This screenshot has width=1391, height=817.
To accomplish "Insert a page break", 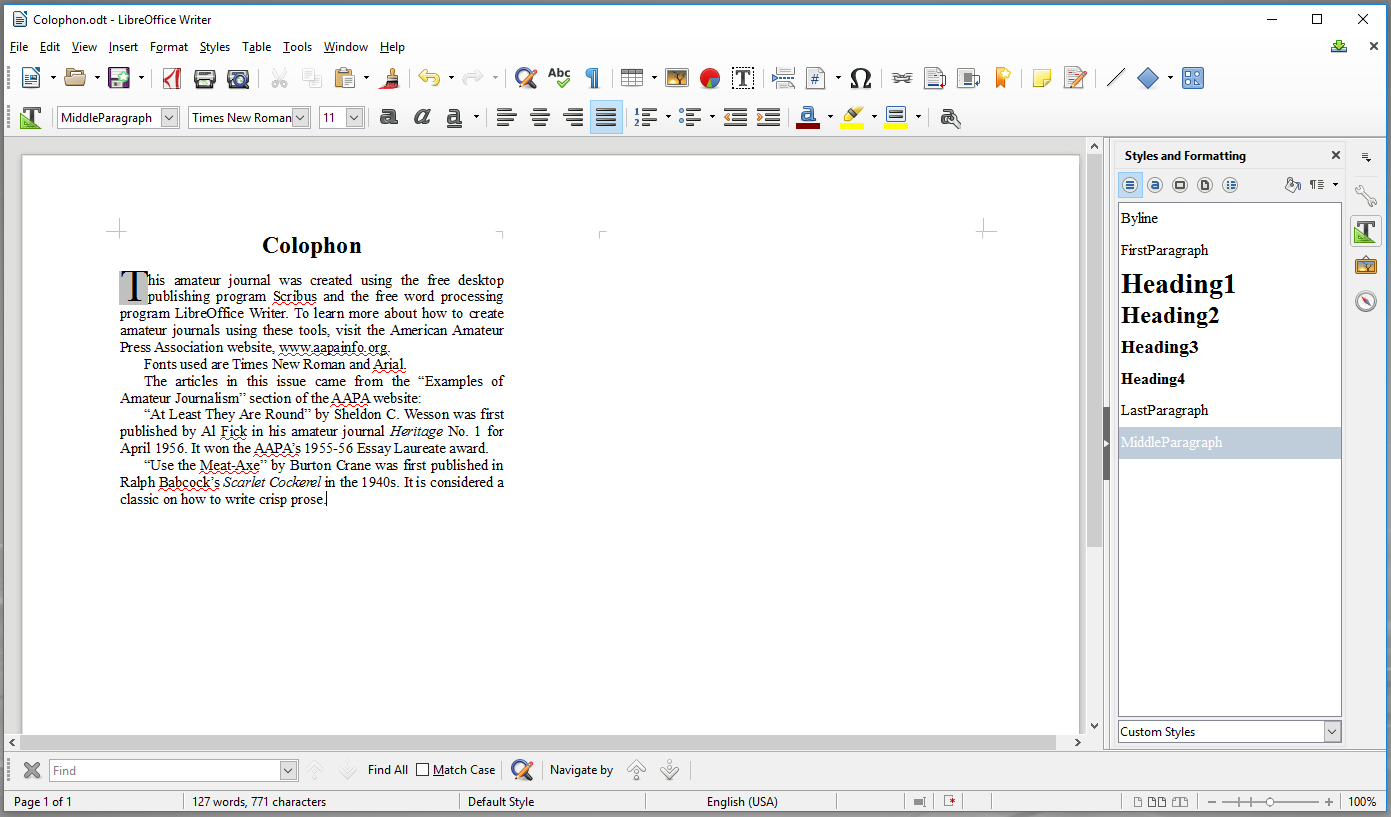I will click(784, 78).
